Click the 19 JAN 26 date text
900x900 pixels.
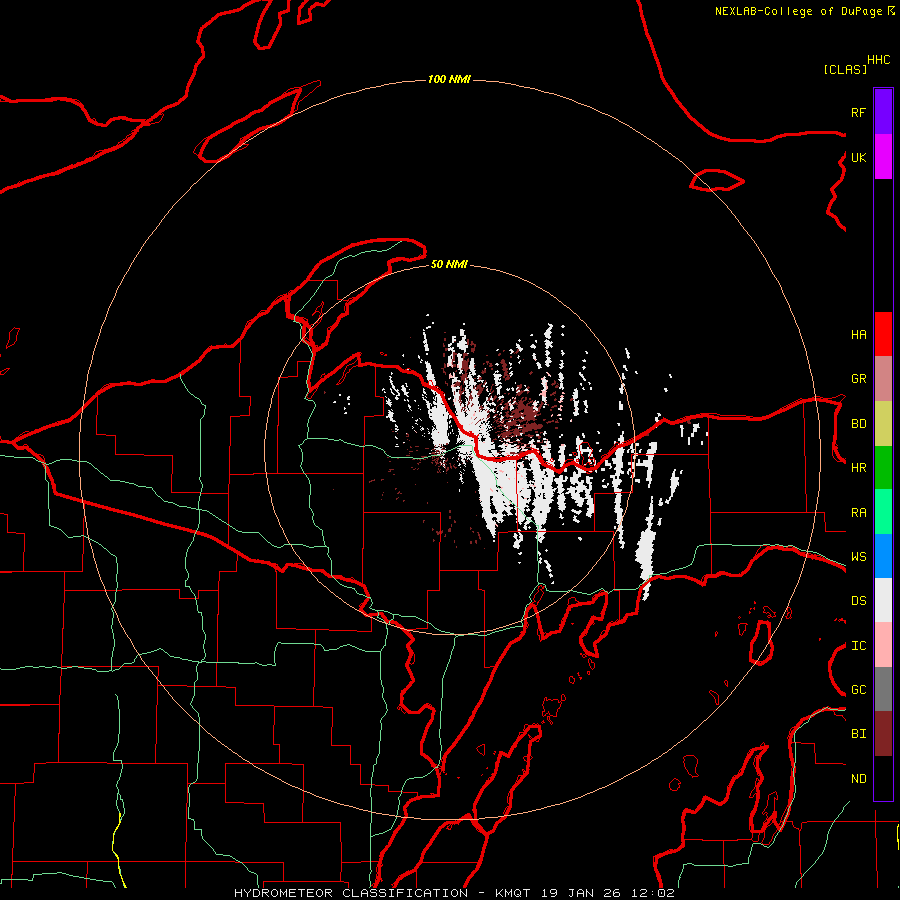pyautogui.click(x=581, y=893)
